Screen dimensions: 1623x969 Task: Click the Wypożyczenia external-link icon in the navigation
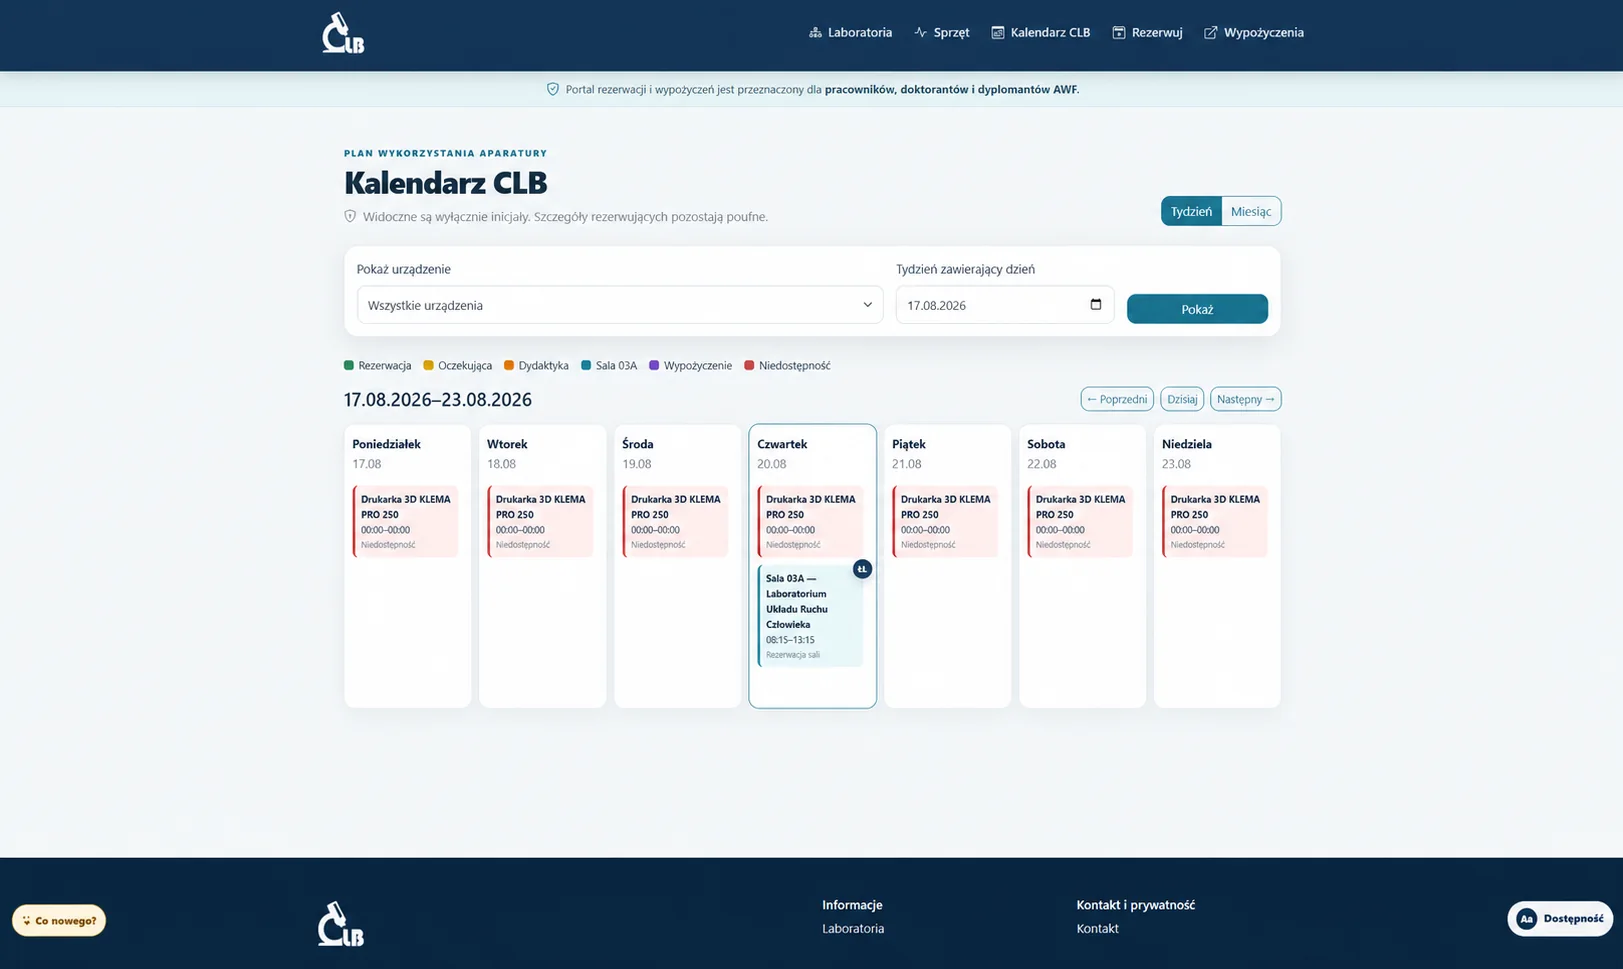(x=1211, y=33)
